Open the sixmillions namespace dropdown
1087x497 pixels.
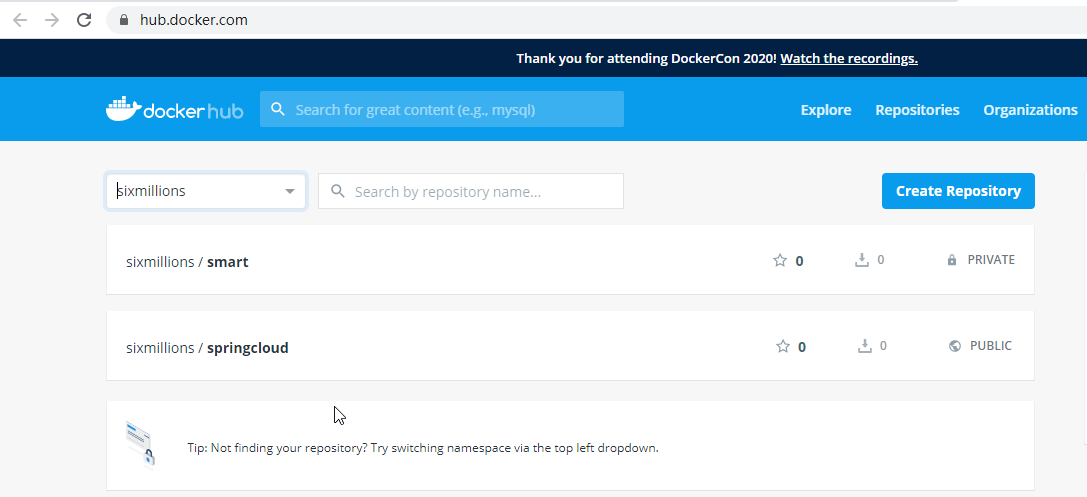206,191
